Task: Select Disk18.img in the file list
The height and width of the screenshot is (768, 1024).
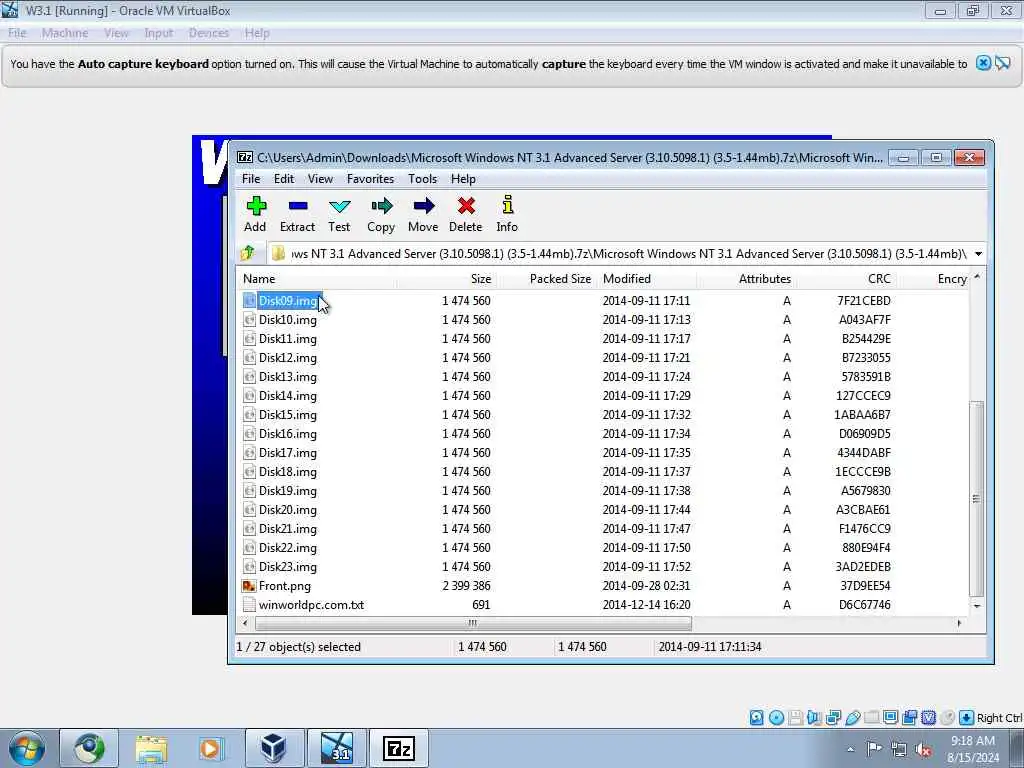Action: [x=287, y=472]
